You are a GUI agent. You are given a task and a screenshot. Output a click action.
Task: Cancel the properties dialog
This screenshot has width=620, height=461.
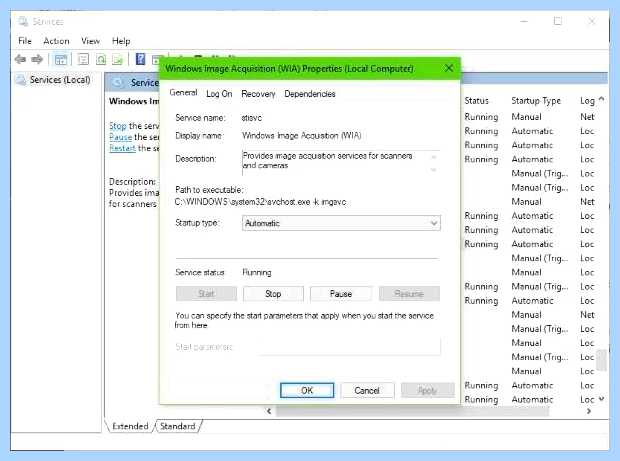pyautogui.click(x=367, y=390)
